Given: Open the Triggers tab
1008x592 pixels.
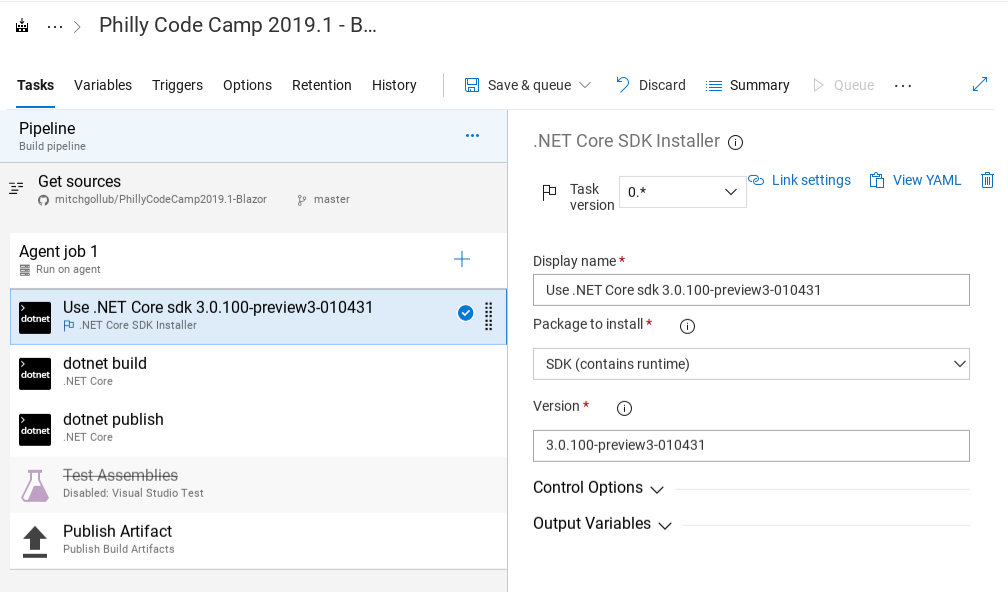Looking at the screenshot, I should [177, 85].
